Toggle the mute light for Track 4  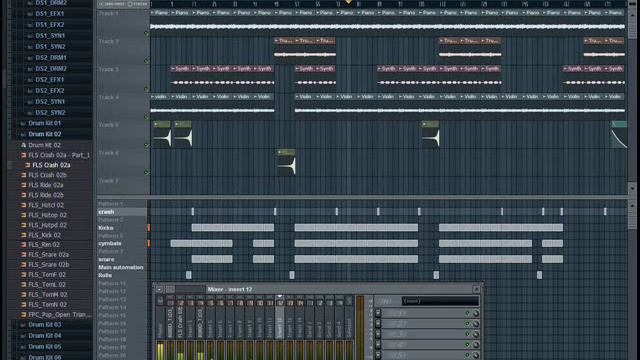pos(147,117)
